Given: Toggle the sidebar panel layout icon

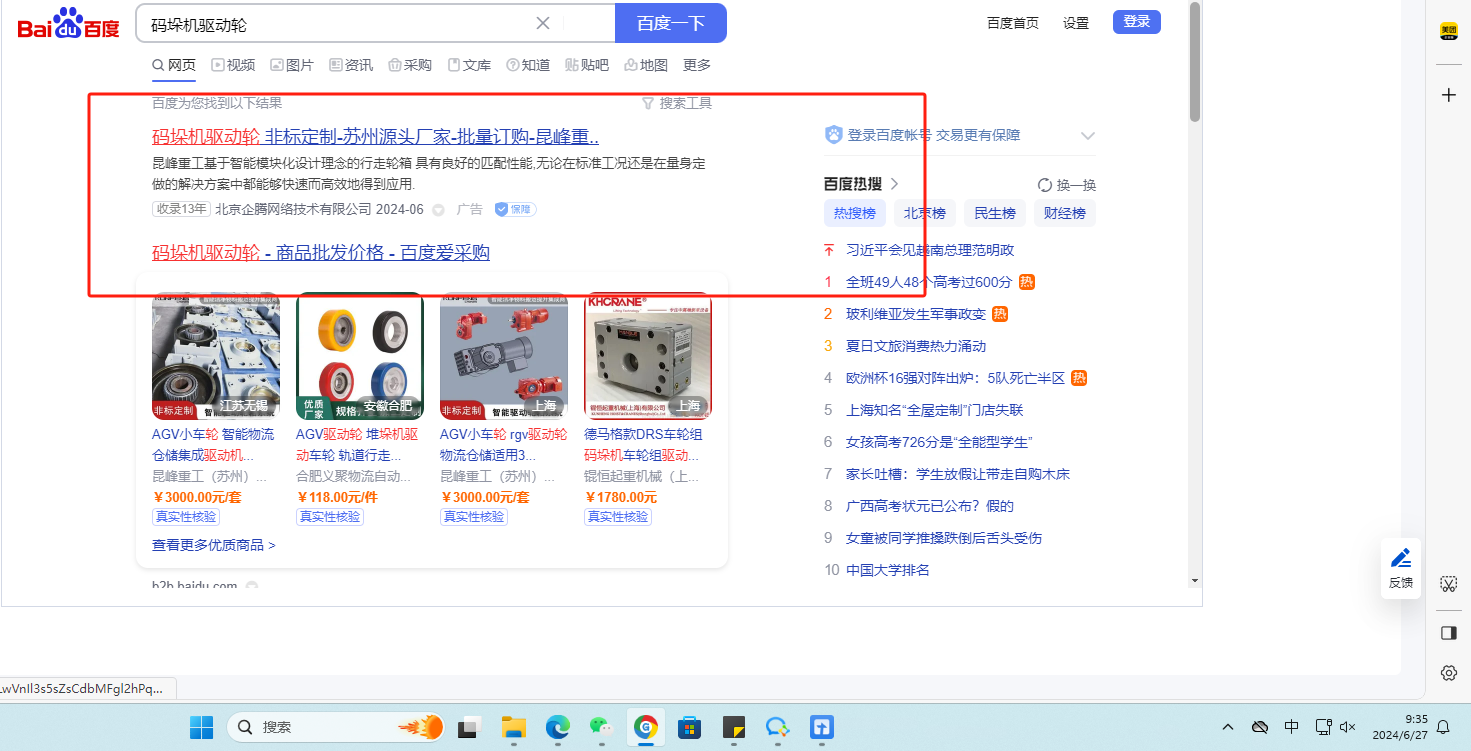Looking at the screenshot, I should click(1448, 633).
